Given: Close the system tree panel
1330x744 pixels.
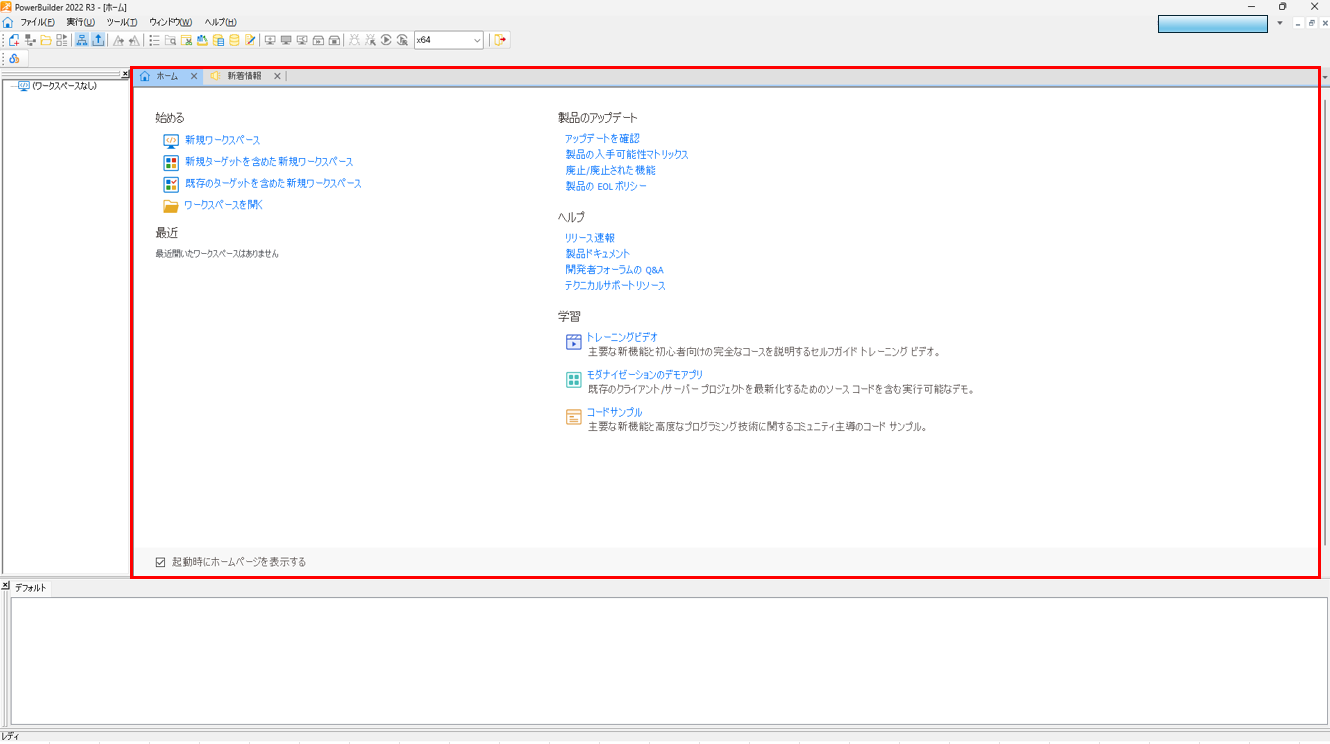Looking at the screenshot, I should pyautogui.click(x=125, y=74).
